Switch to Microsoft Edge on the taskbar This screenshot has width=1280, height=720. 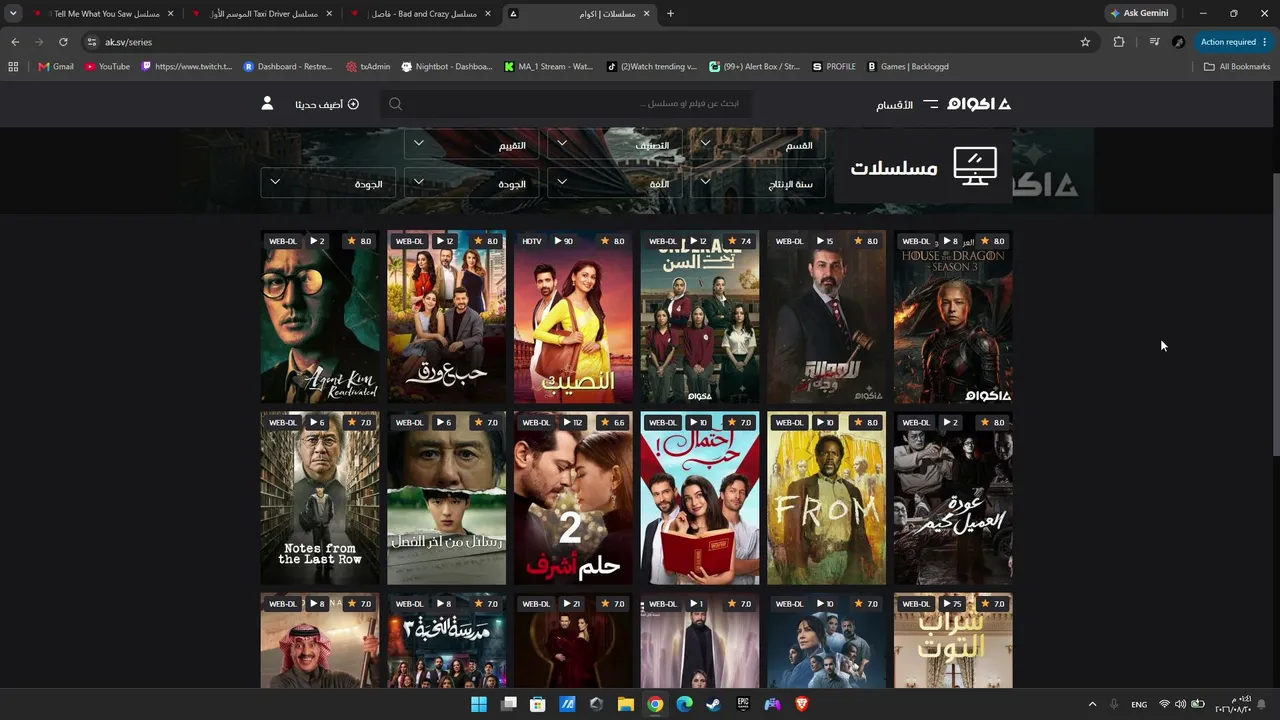coord(684,704)
